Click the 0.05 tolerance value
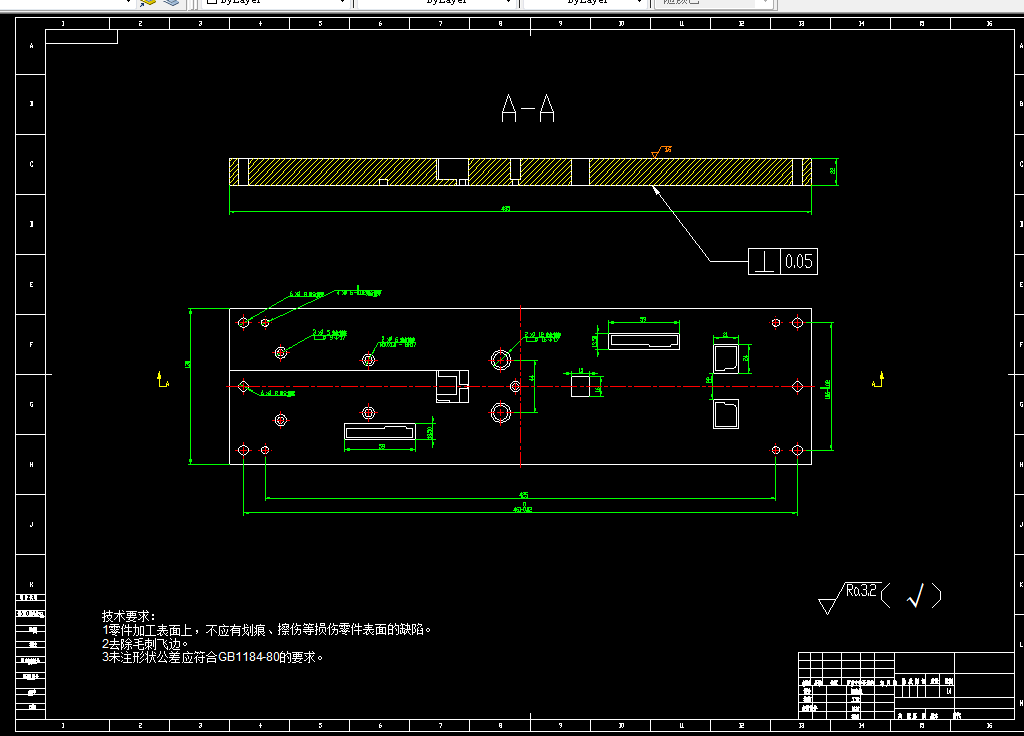 pyautogui.click(x=799, y=261)
